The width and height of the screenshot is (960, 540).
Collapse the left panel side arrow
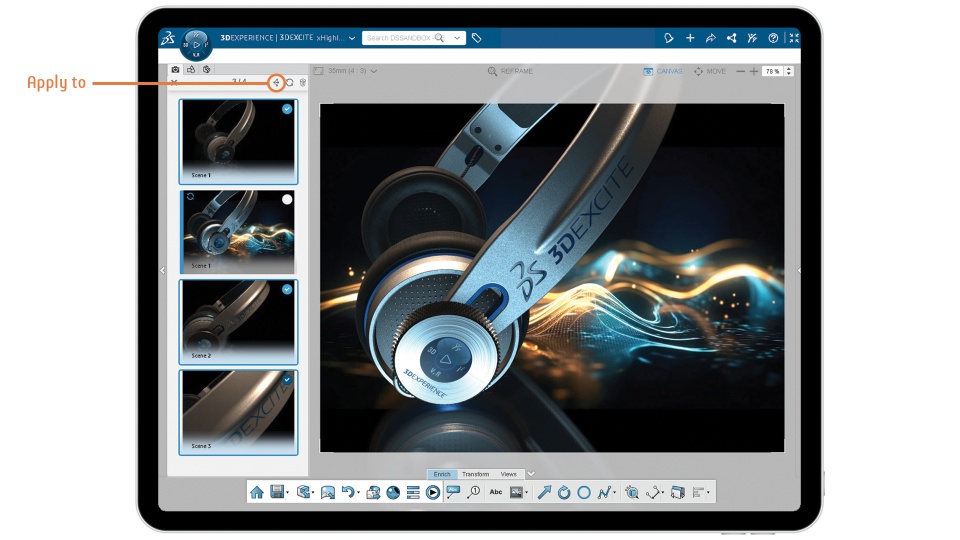pyautogui.click(x=162, y=270)
